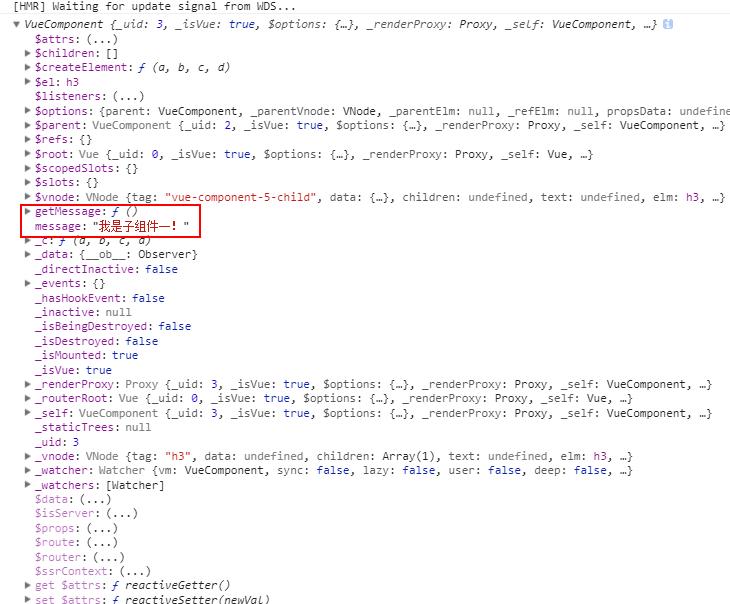Image resolution: width=730 pixels, height=604 pixels.
Task: Expand the get $attrs reactiveGetter row
Action: coord(28,586)
